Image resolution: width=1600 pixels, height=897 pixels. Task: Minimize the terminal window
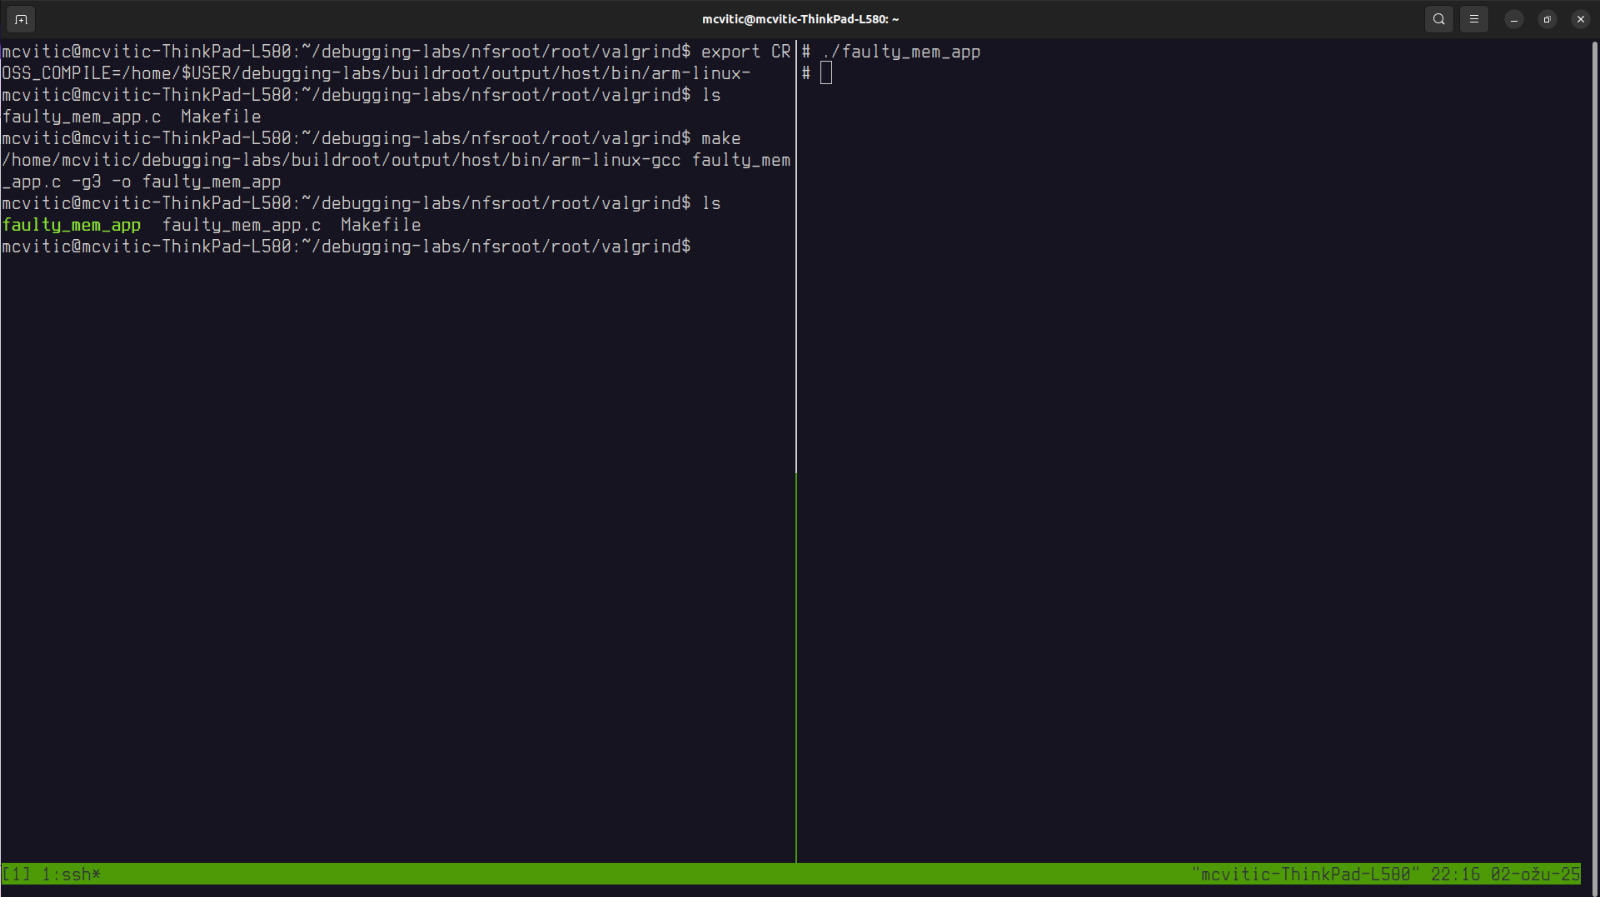(x=1514, y=19)
